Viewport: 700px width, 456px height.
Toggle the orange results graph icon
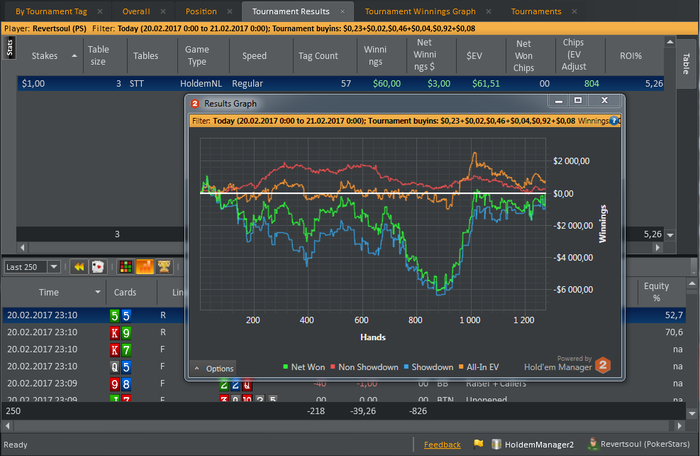pos(145,267)
